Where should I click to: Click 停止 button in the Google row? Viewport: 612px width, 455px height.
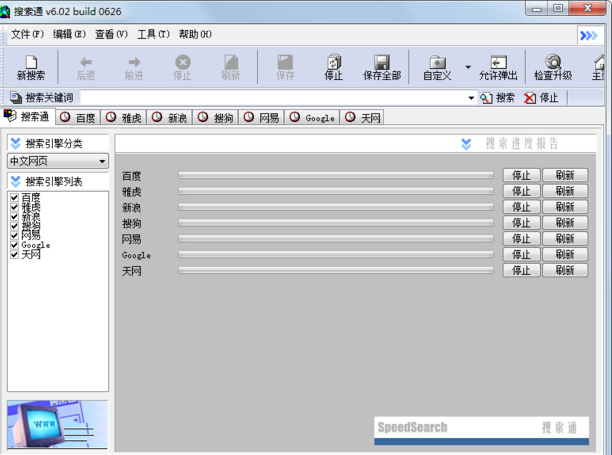pos(521,254)
